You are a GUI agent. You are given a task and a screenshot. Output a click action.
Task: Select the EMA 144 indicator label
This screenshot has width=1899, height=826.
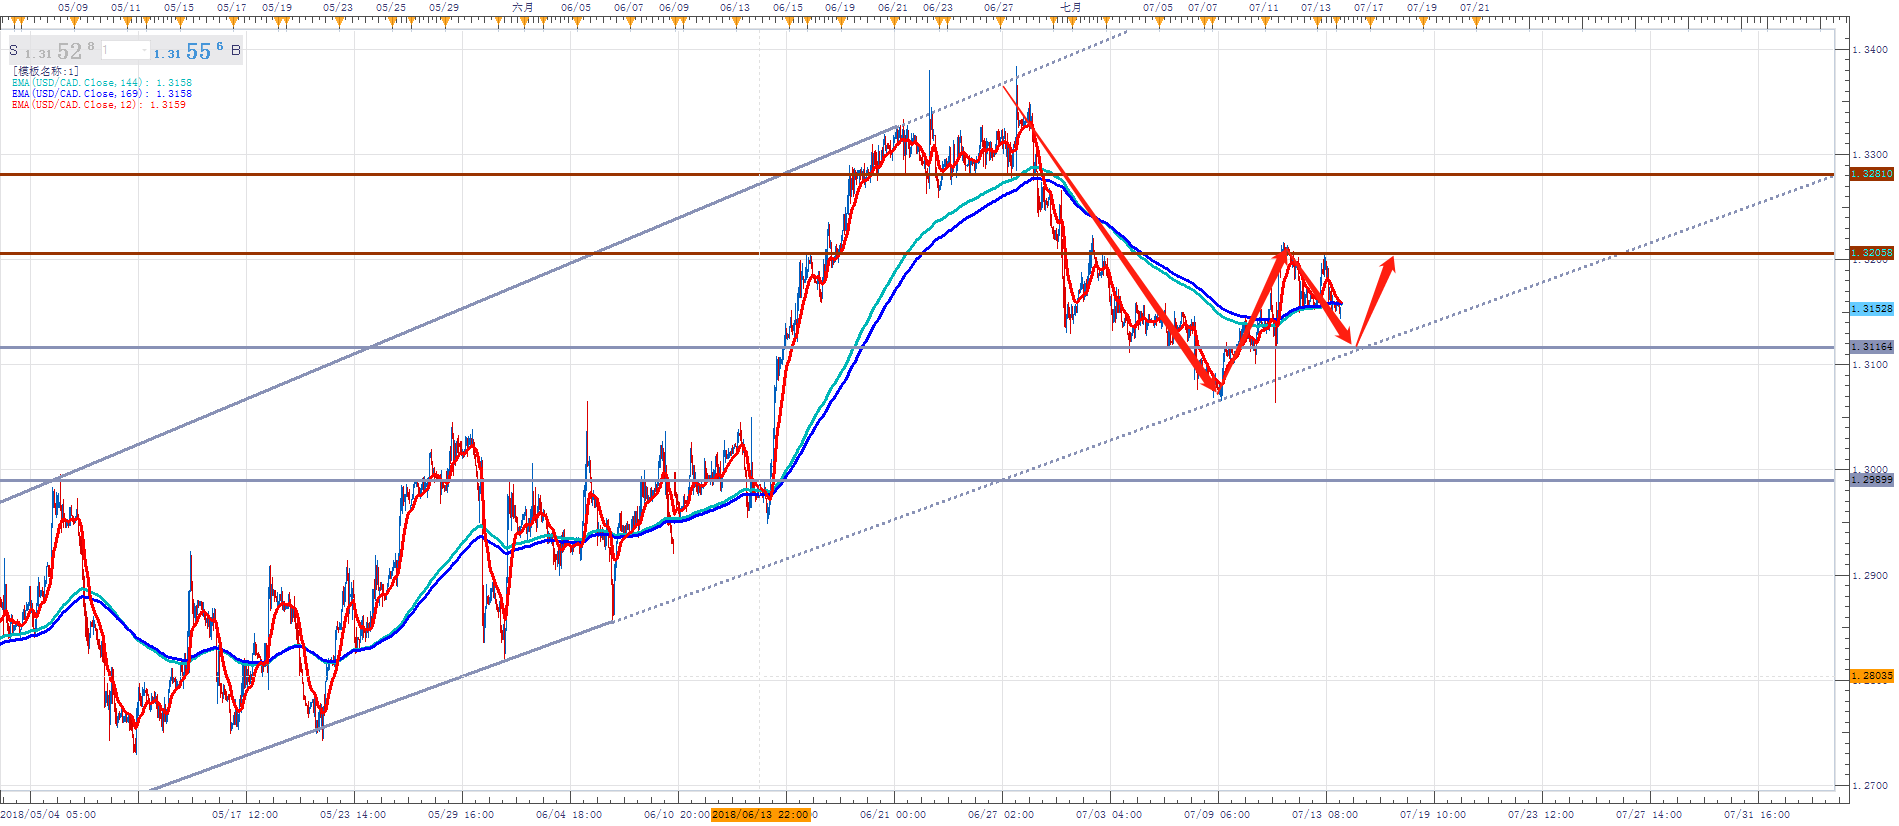(x=102, y=83)
